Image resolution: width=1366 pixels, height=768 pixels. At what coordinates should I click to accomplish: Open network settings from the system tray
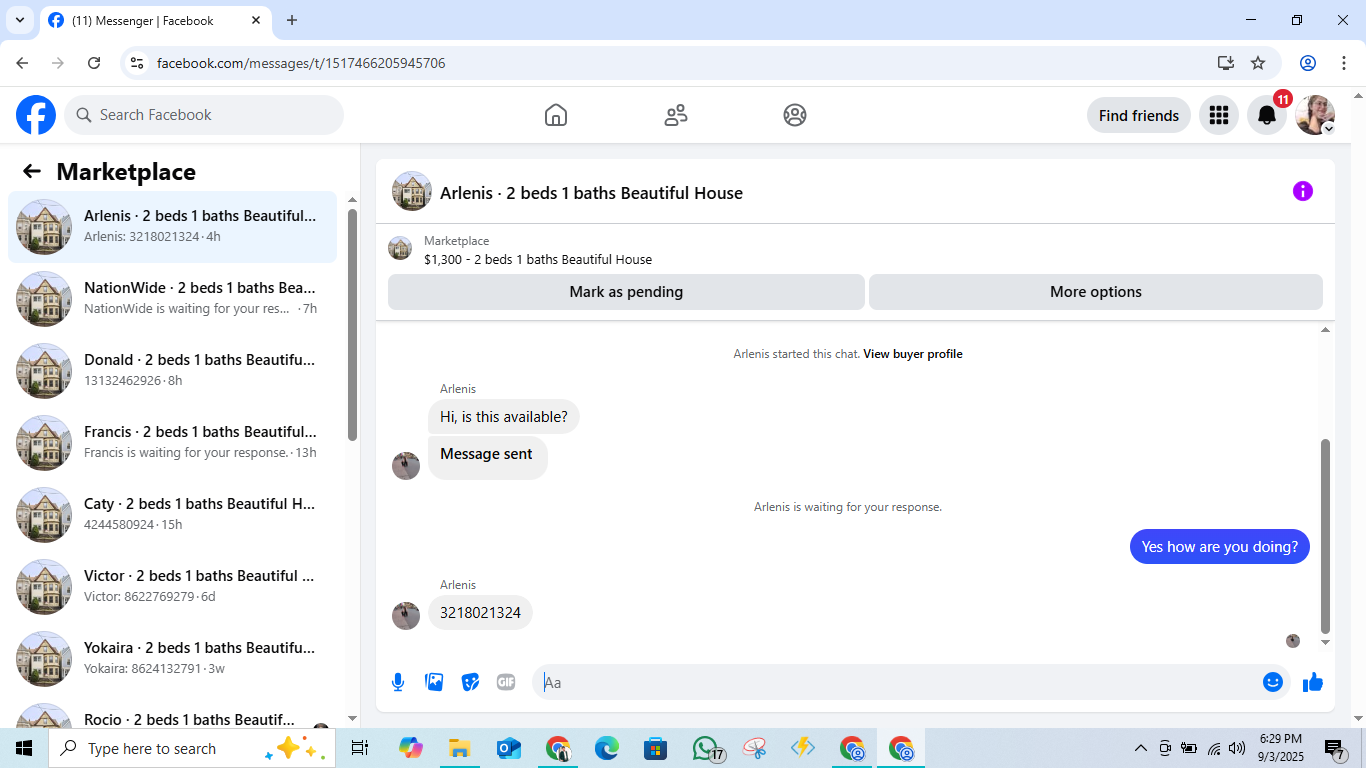[x=1214, y=748]
